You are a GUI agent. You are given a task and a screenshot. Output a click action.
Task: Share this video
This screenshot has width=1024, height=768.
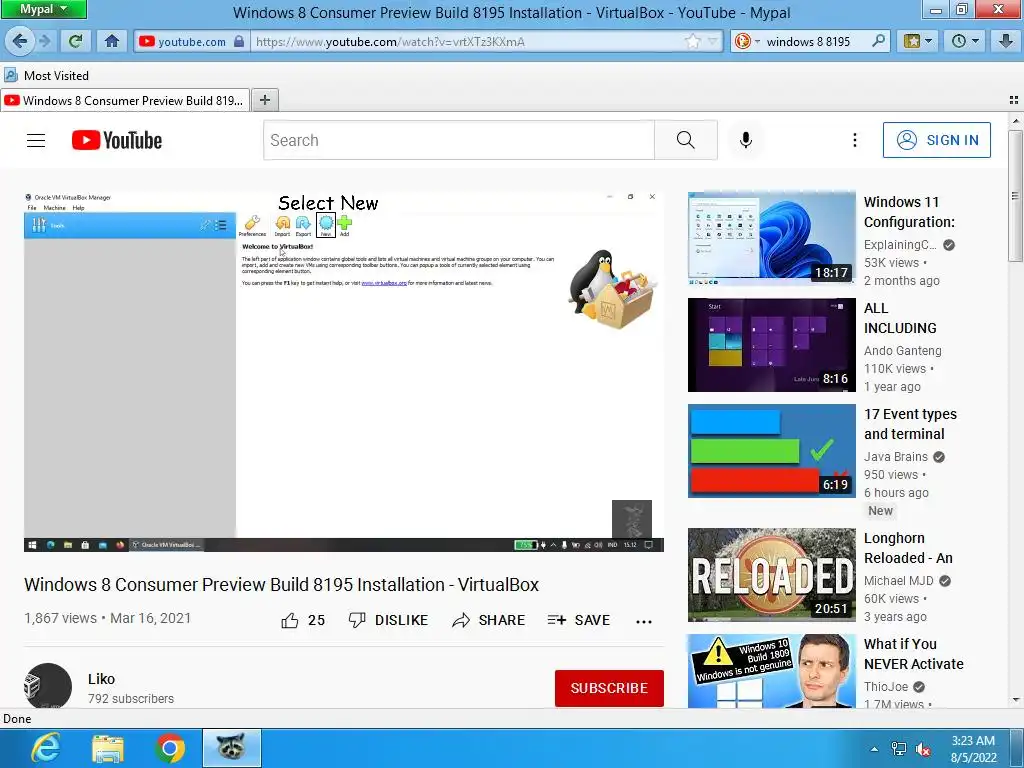(488, 620)
